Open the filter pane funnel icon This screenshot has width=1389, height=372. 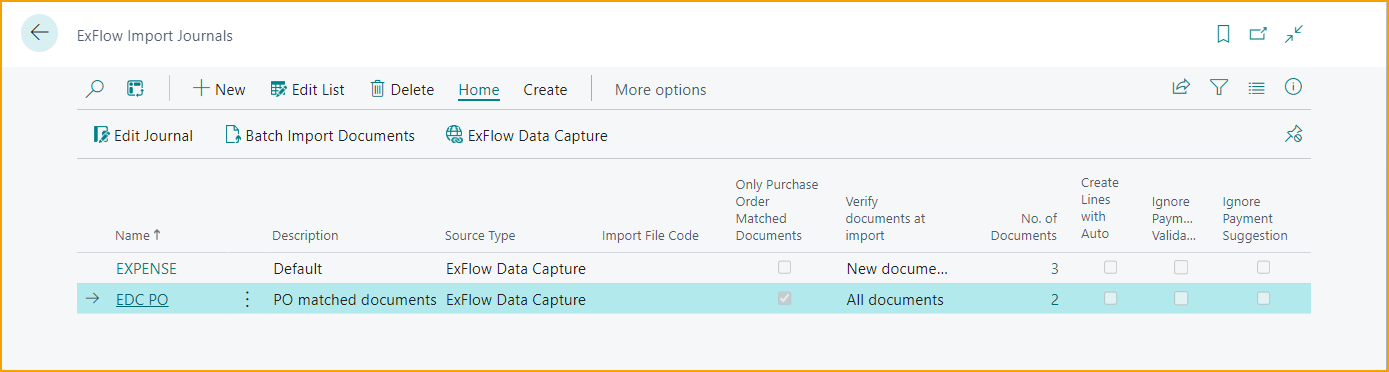point(1219,88)
